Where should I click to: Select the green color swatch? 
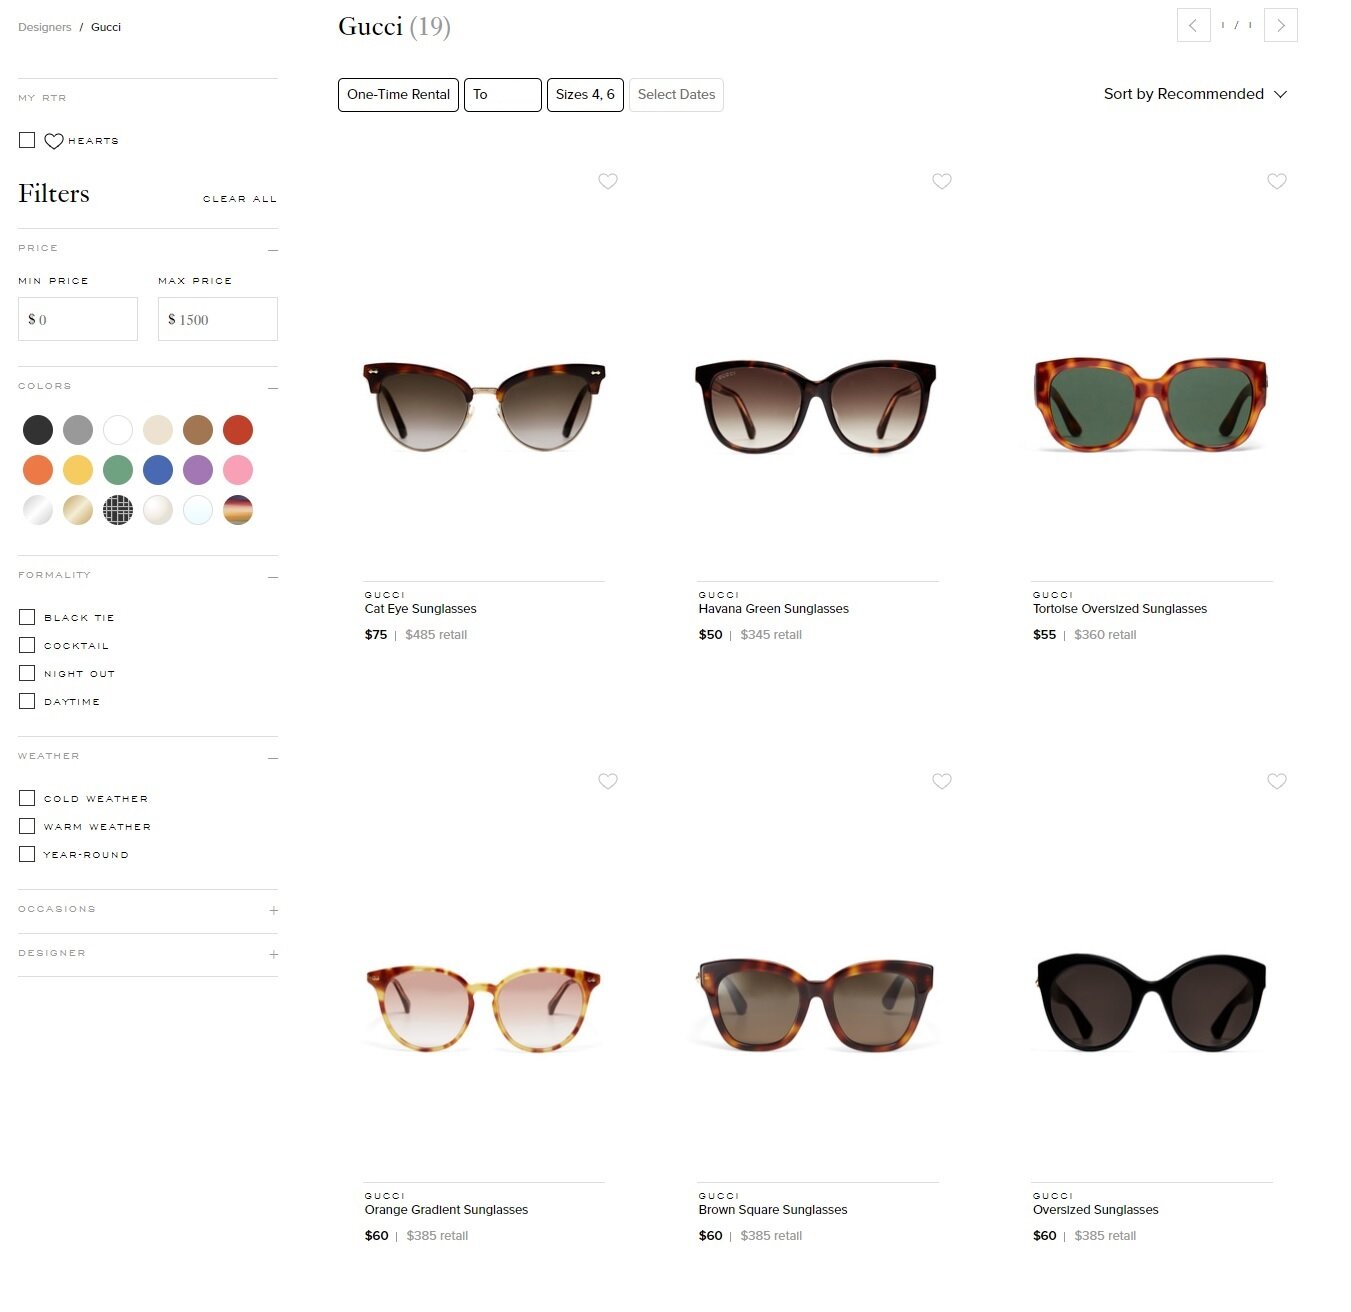[118, 470]
